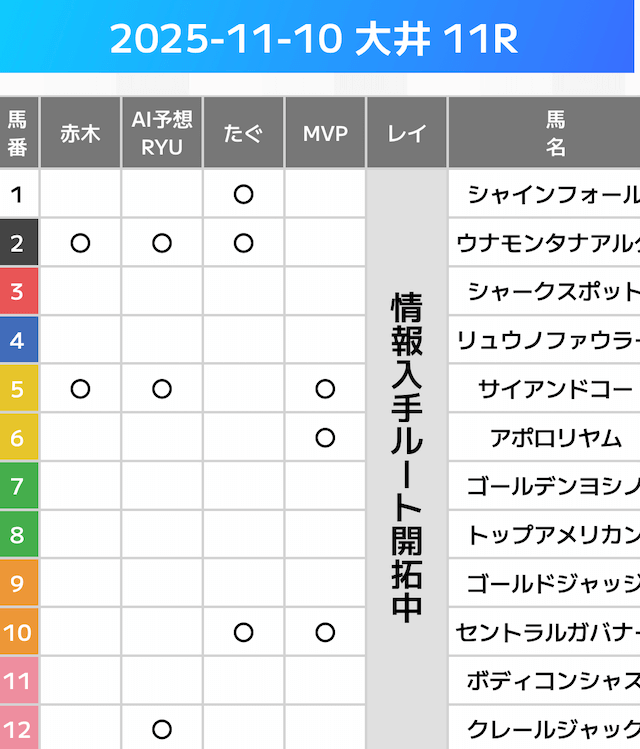Screen dimensions: 640x749
Task: Click the たぐ circle mark for horse 2
Action: tap(243, 243)
